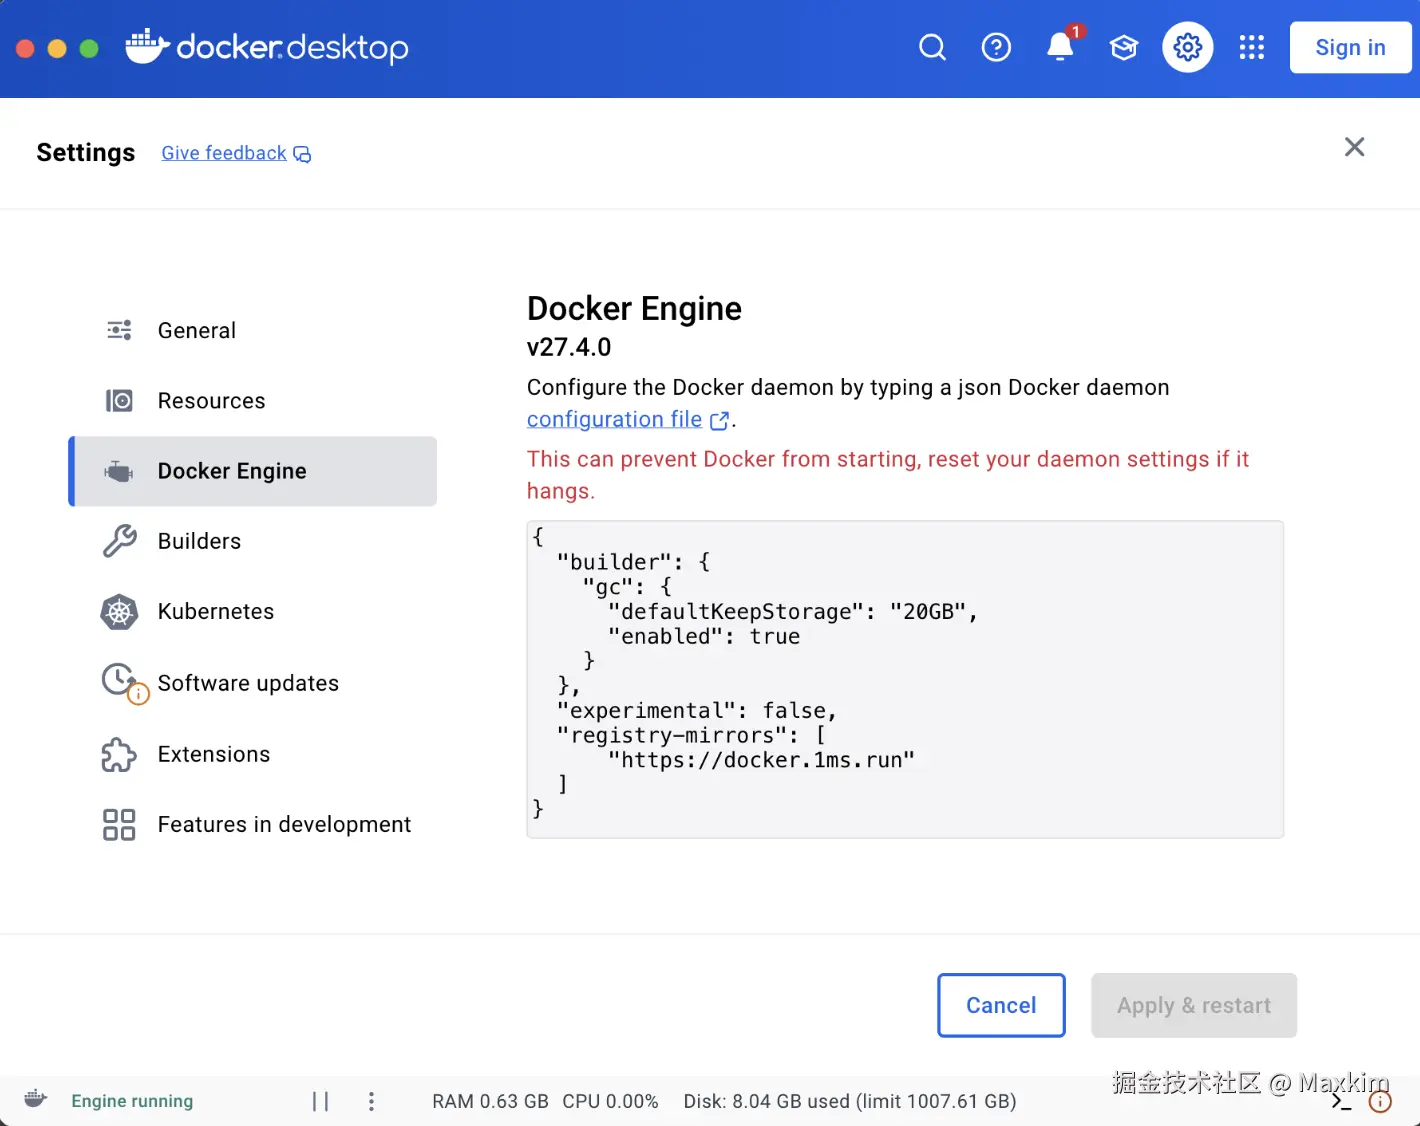Click the Disk 8.04 GB used entry
Screen dimensions: 1420x1126
click(850, 1101)
